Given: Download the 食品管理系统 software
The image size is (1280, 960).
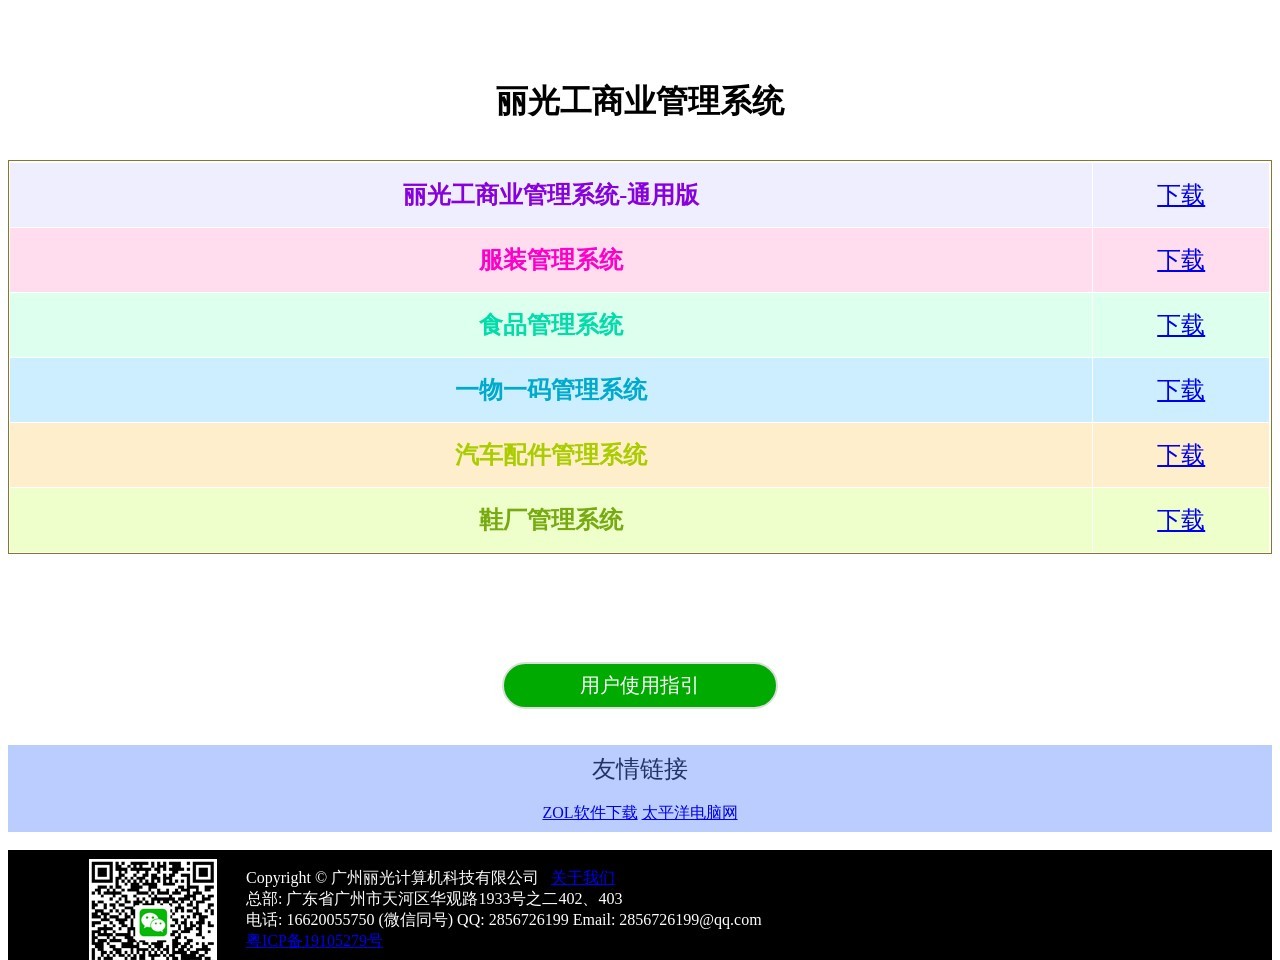Looking at the screenshot, I should tap(1181, 325).
